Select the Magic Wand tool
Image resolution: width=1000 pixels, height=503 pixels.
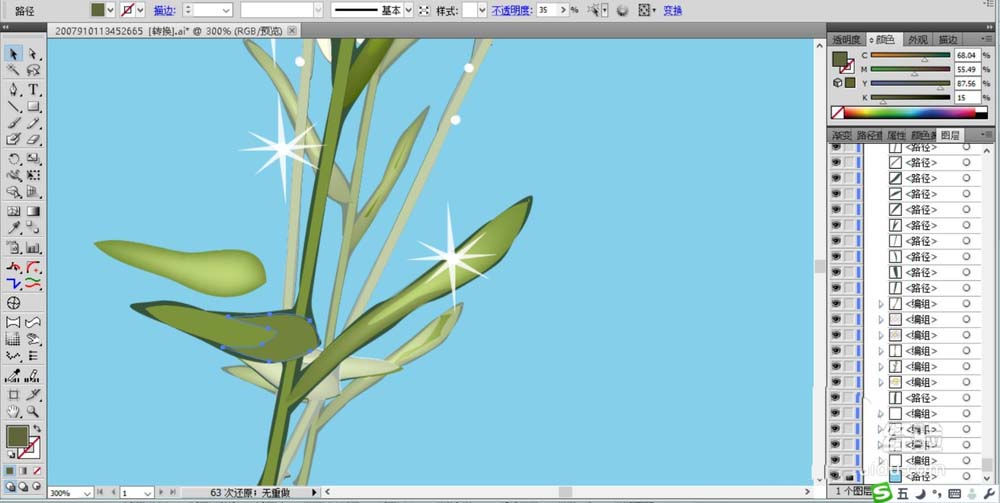pos(13,70)
